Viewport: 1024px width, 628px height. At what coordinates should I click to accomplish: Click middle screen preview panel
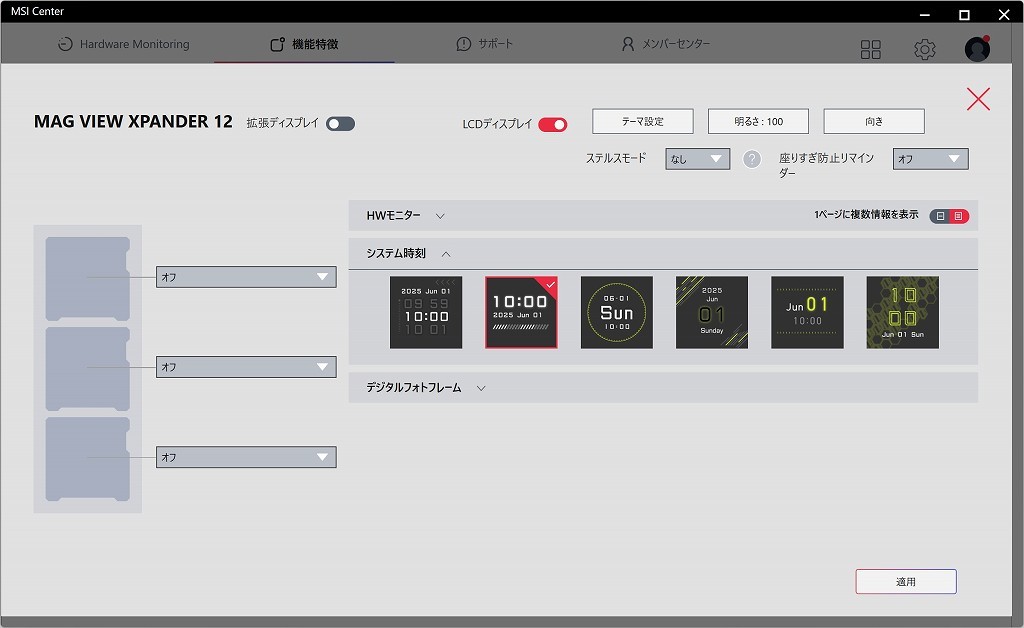(x=88, y=369)
